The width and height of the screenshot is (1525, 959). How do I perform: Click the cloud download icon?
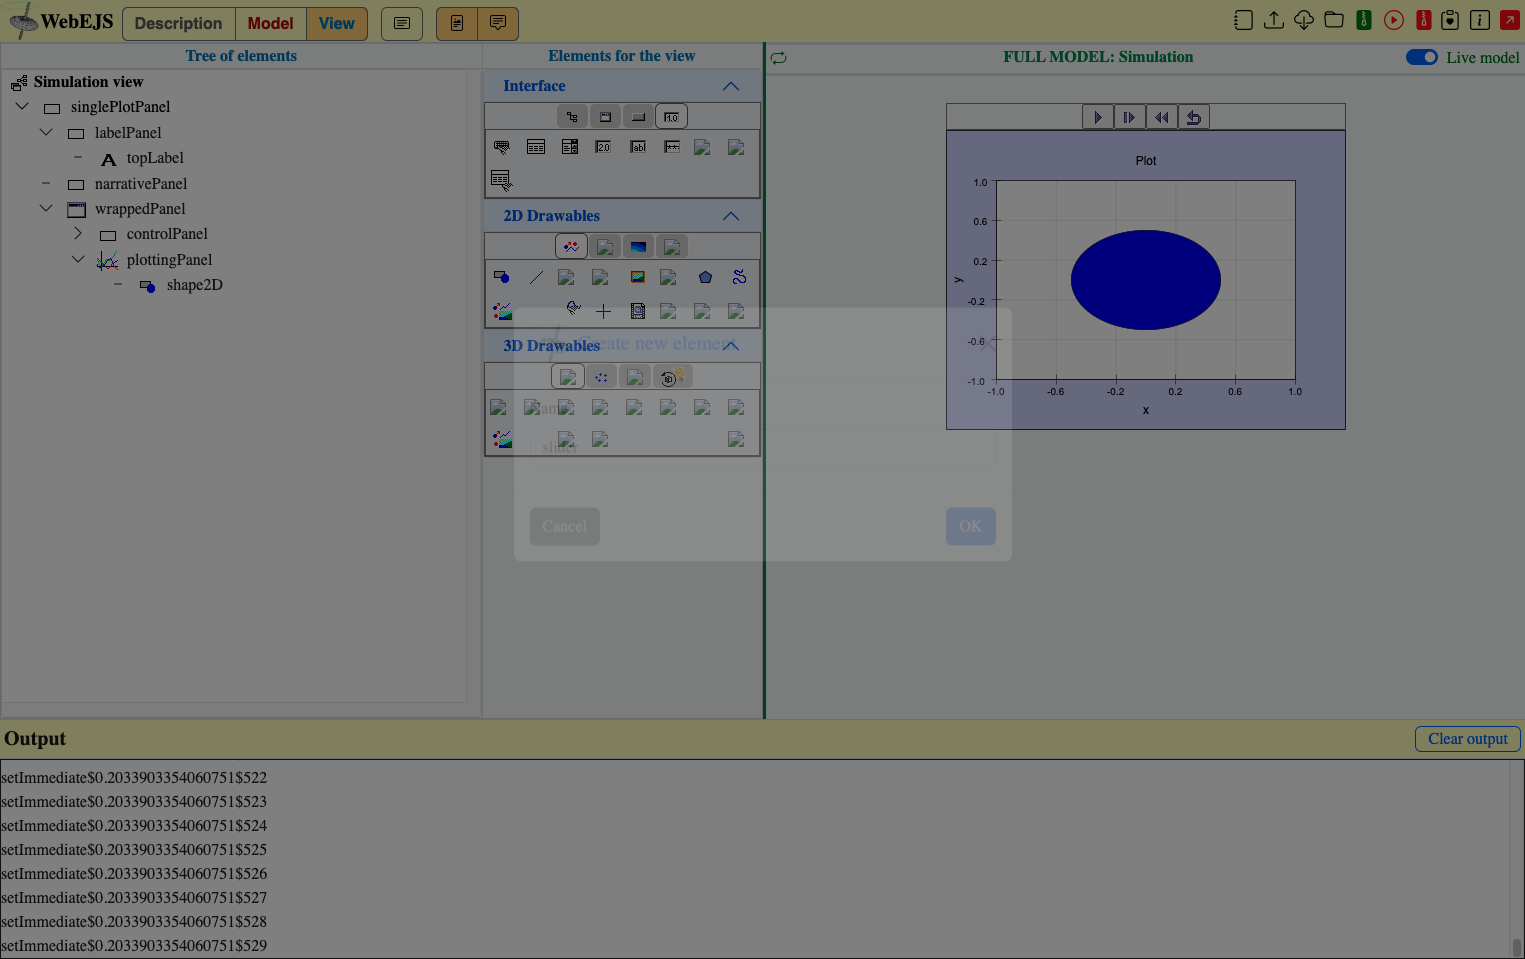[x=1303, y=20]
